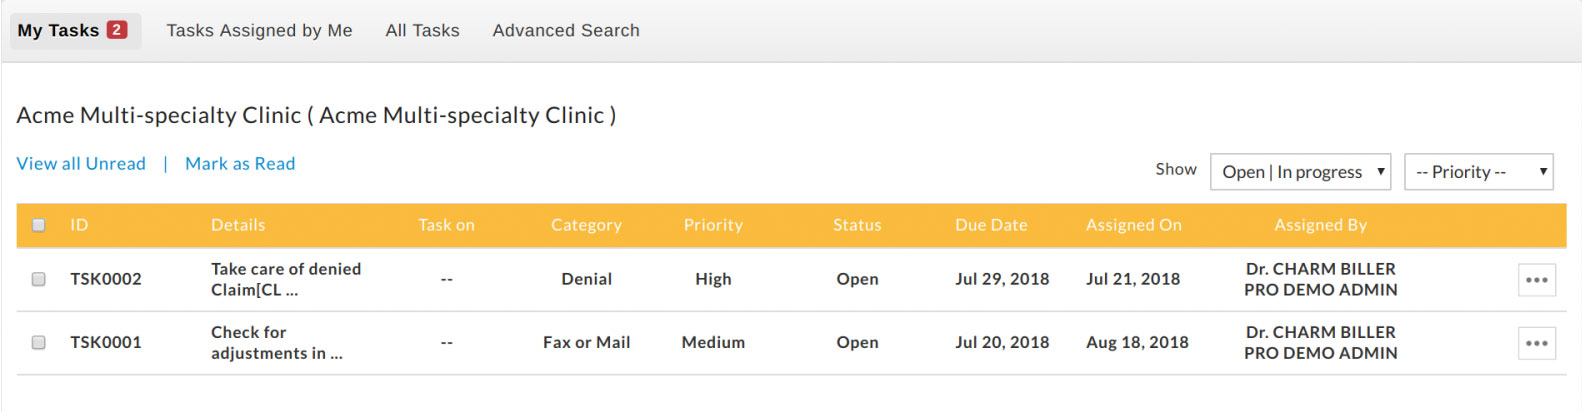The height and width of the screenshot is (412, 1582).
Task: Sort by the Priority column header
Action: coord(713,225)
